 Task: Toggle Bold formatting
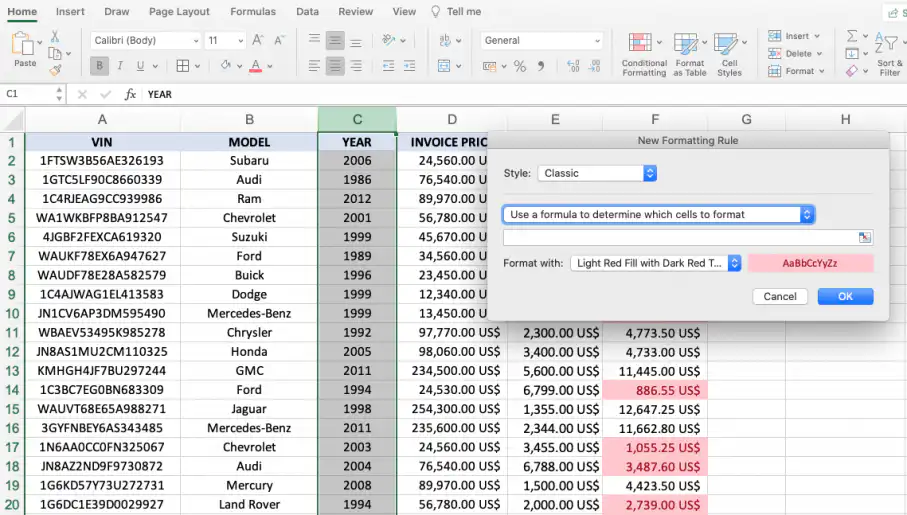click(99, 66)
